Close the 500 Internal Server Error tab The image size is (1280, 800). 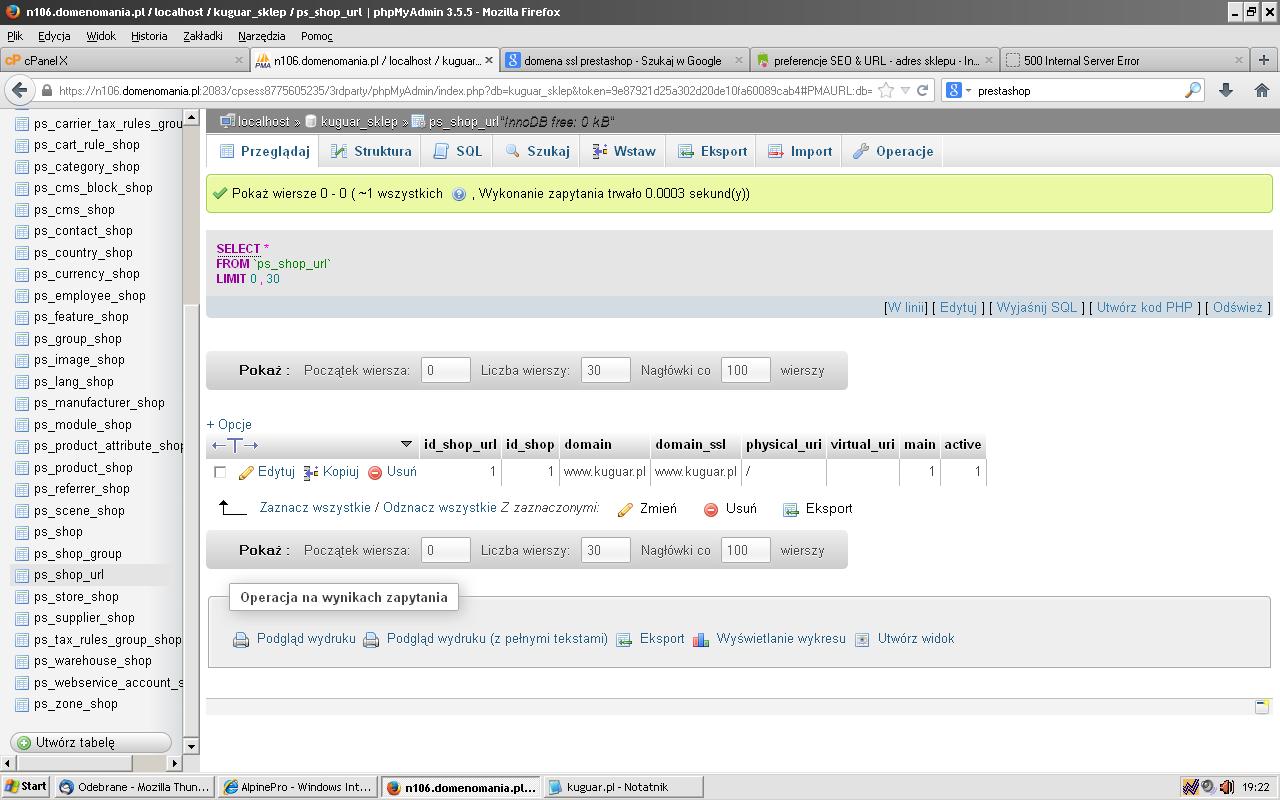pos(1239,60)
